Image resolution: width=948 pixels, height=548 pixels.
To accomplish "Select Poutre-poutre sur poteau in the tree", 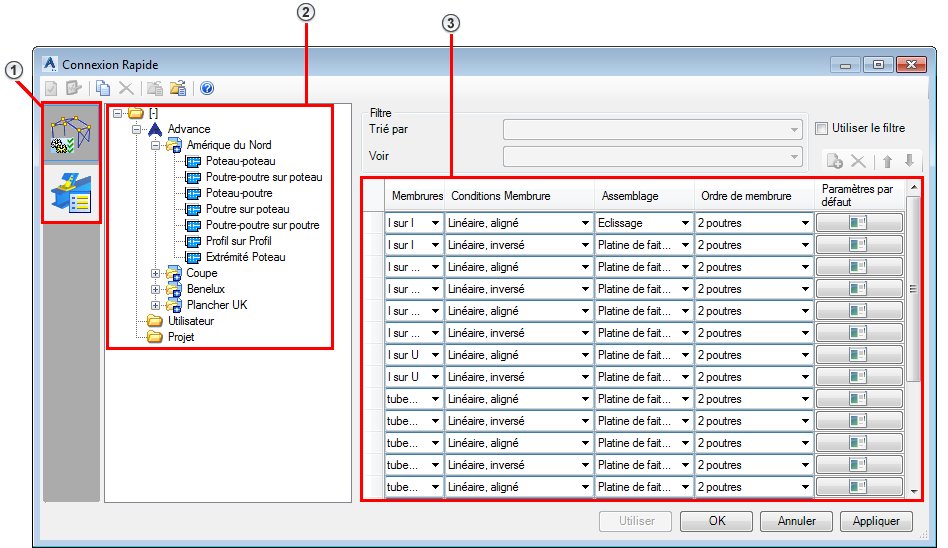I will click(264, 177).
